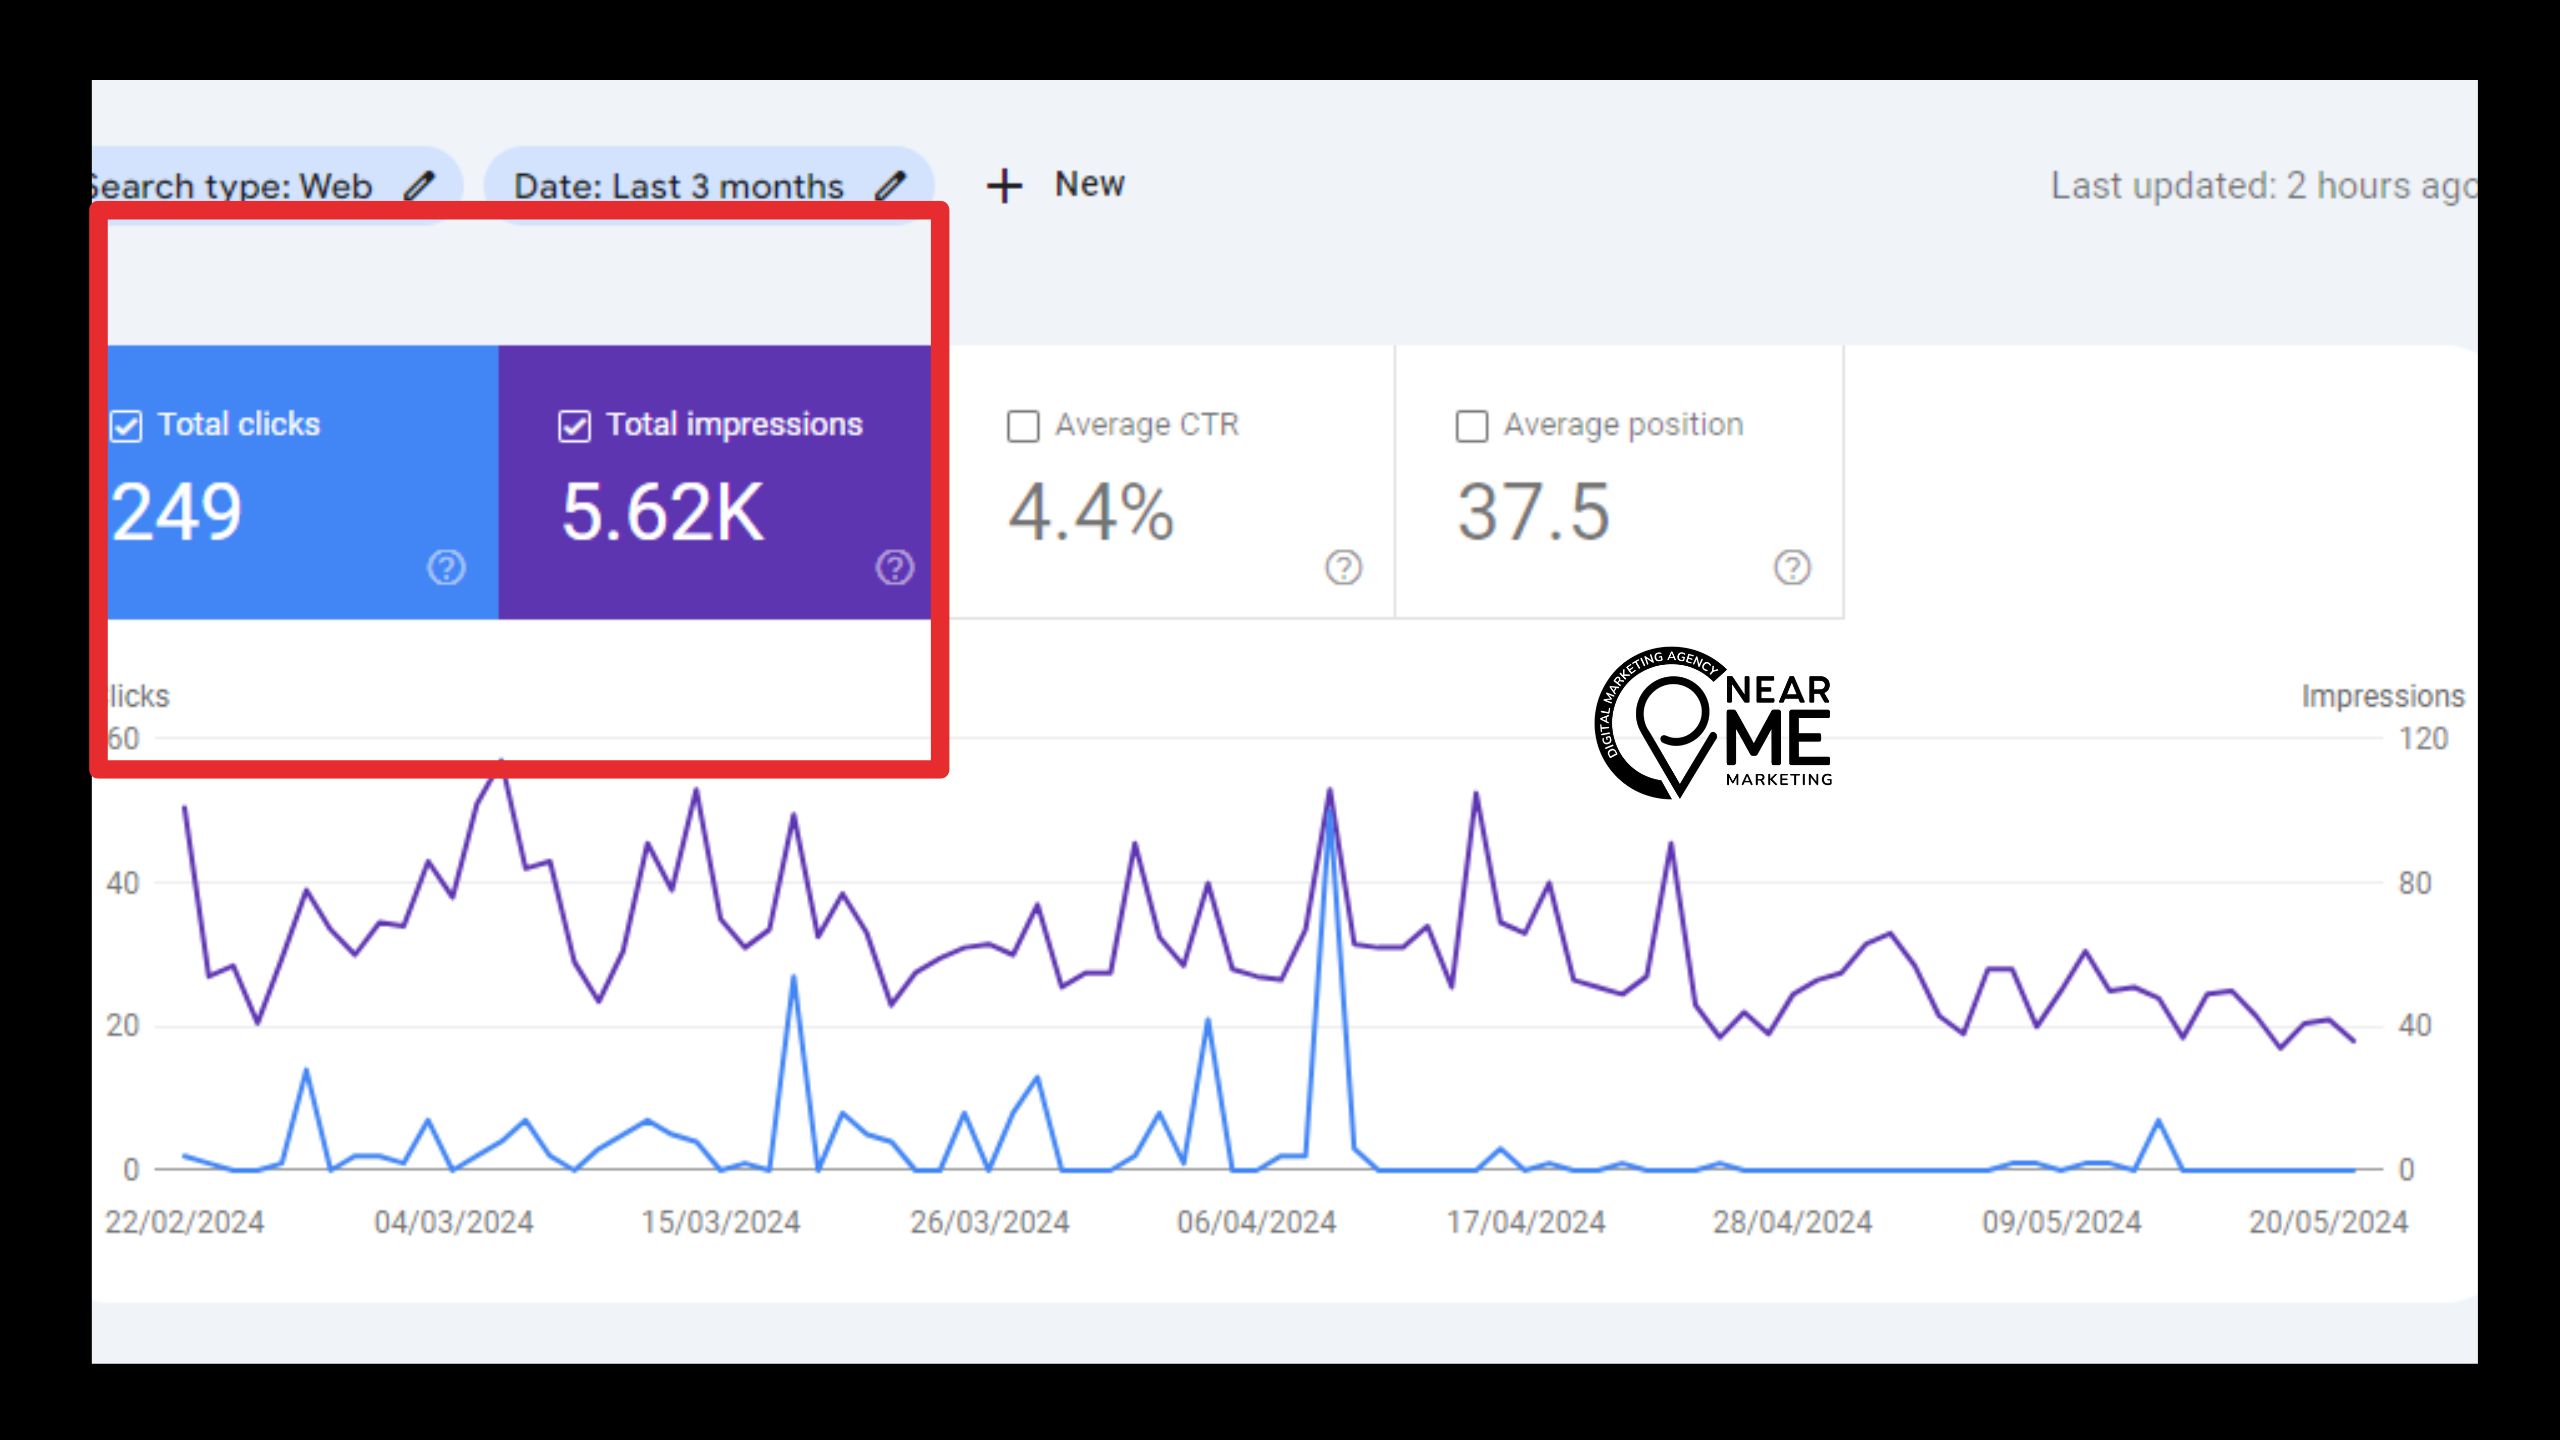The height and width of the screenshot is (1440, 2560).
Task: Open the Search type: Web filter chip
Action: (x=232, y=186)
